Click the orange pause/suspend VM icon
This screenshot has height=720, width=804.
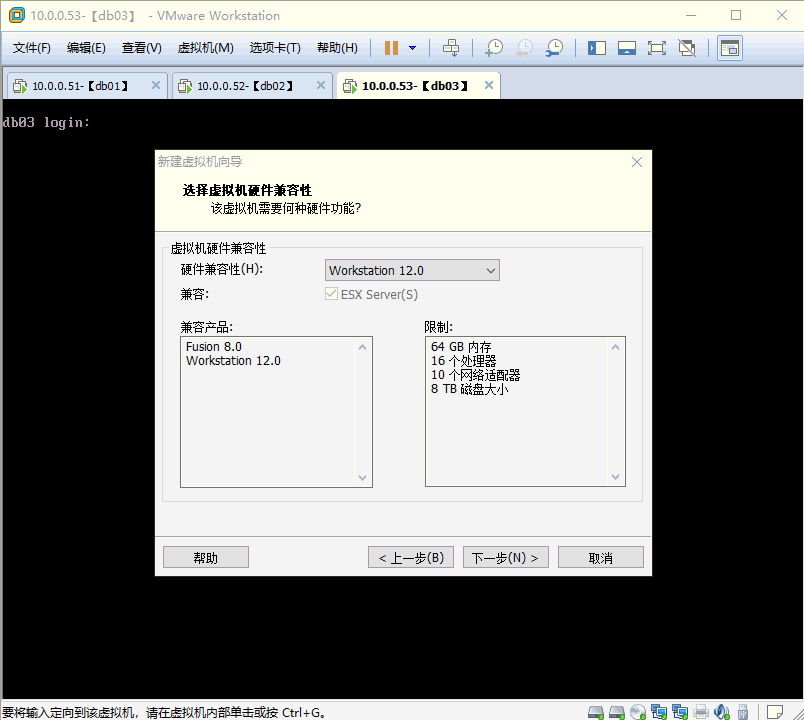click(391, 48)
